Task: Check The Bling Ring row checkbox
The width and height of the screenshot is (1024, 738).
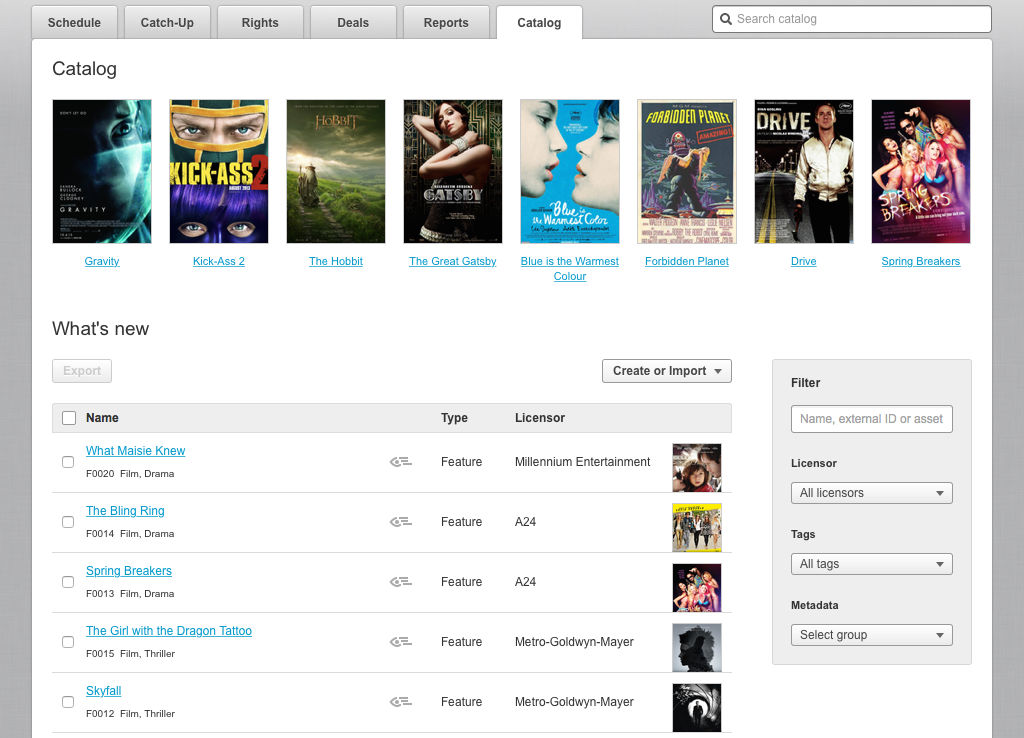Action: tap(68, 522)
